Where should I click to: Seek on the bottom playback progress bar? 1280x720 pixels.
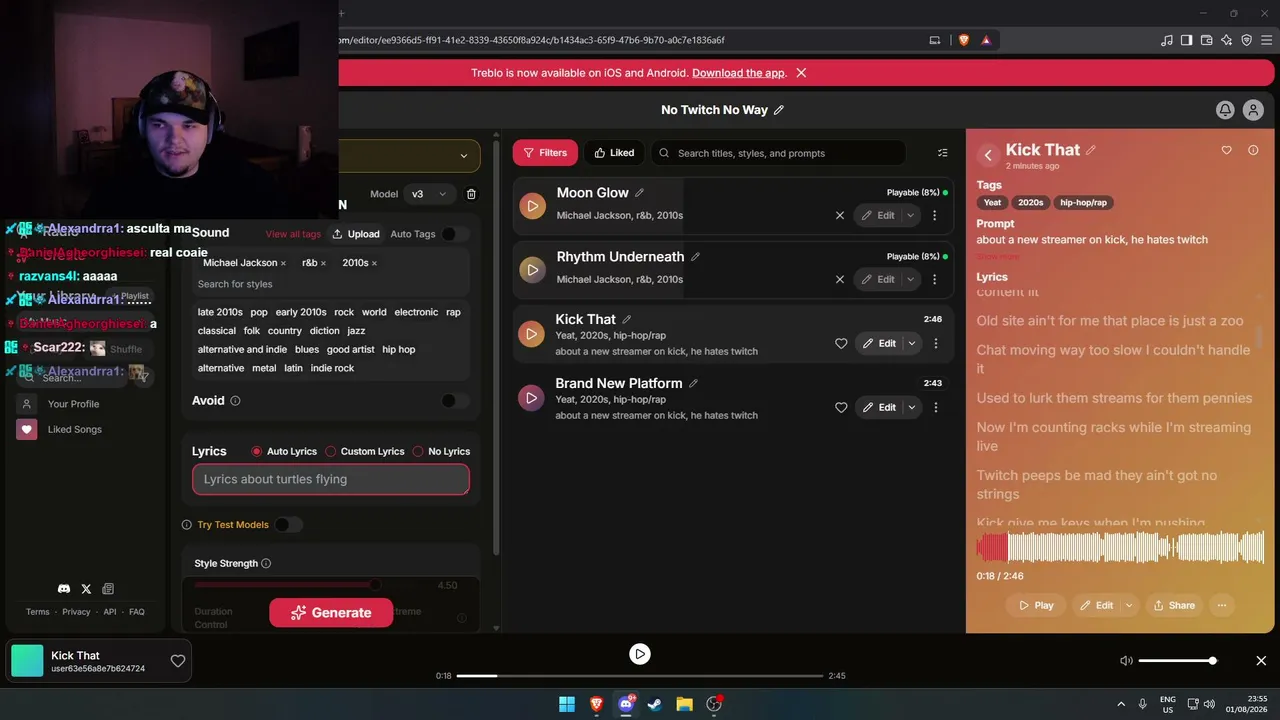click(640, 676)
